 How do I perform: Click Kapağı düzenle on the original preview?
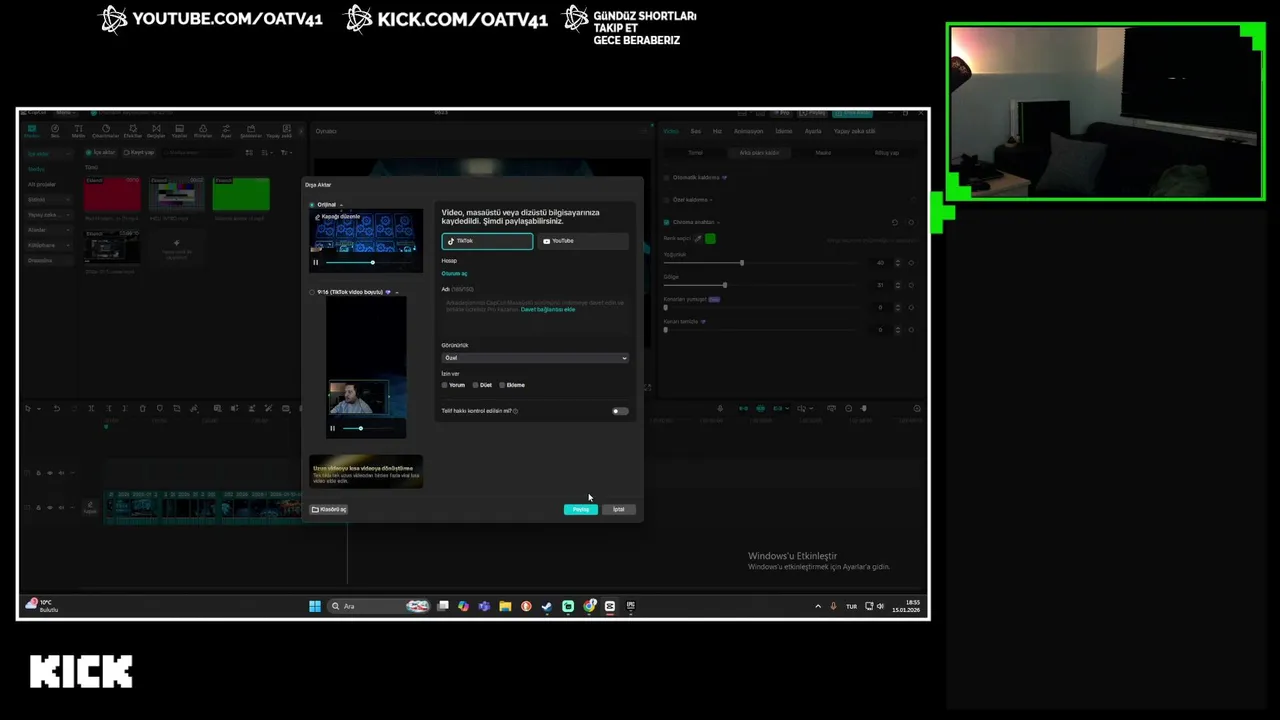point(338,217)
